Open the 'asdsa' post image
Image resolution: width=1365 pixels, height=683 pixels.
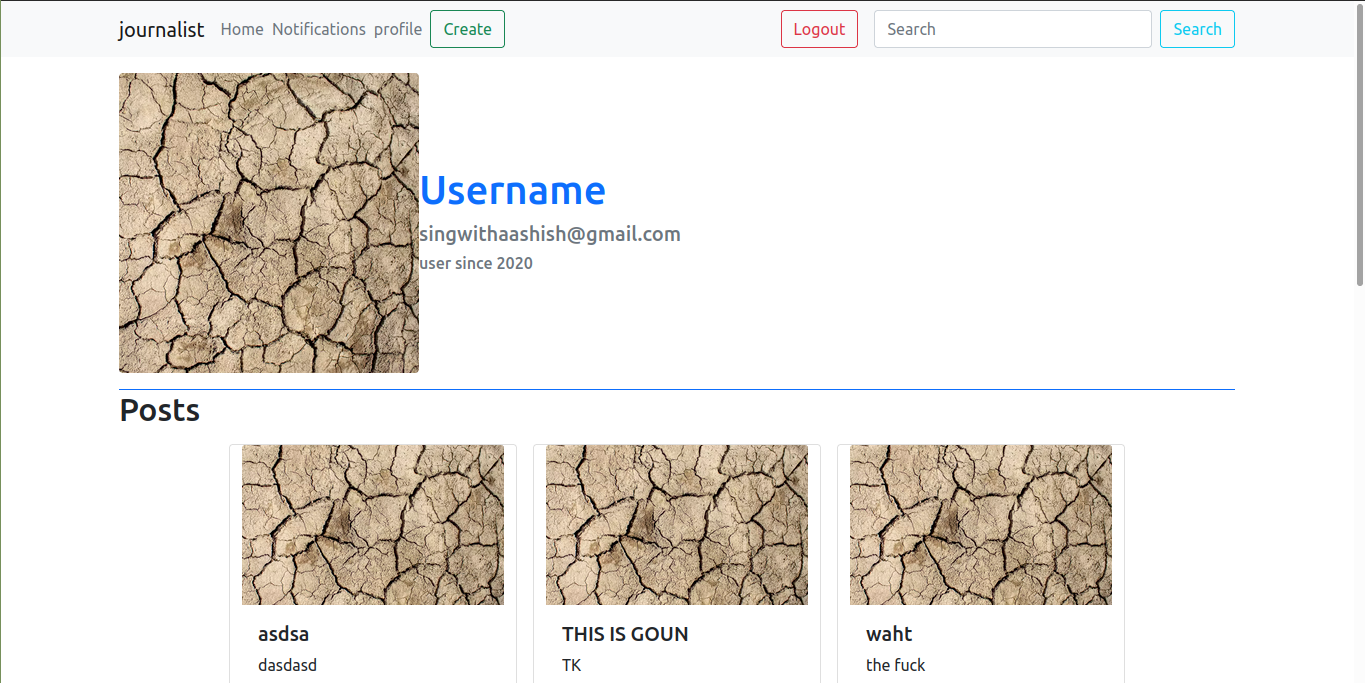coord(373,525)
